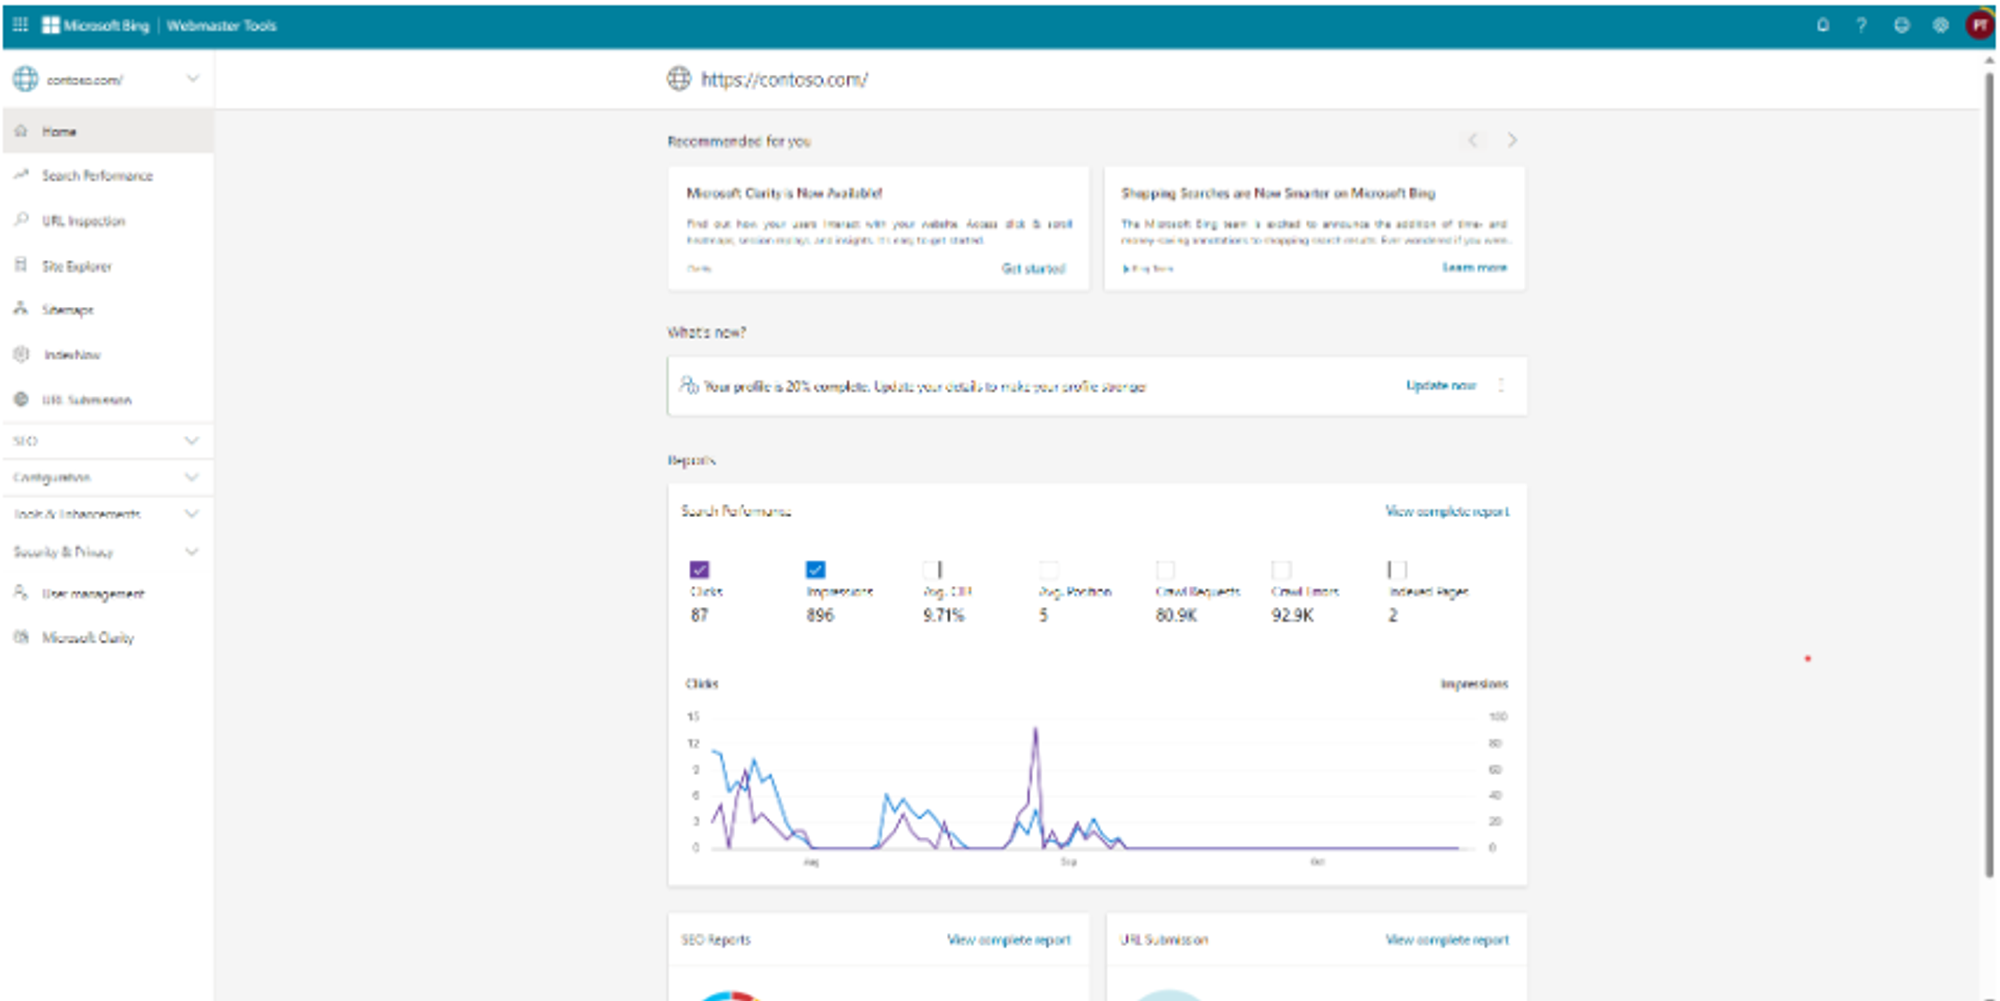2000x1001 pixels.
Task: Click the URL Inspection magnifier icon
Action: pyautogui.click(x=21, y=220)
